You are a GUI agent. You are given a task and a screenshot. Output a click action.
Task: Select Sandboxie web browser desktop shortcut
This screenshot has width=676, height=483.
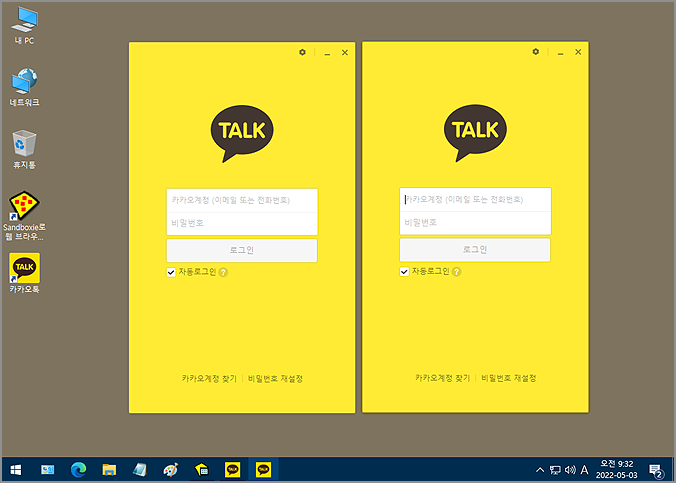coord(25,216)
